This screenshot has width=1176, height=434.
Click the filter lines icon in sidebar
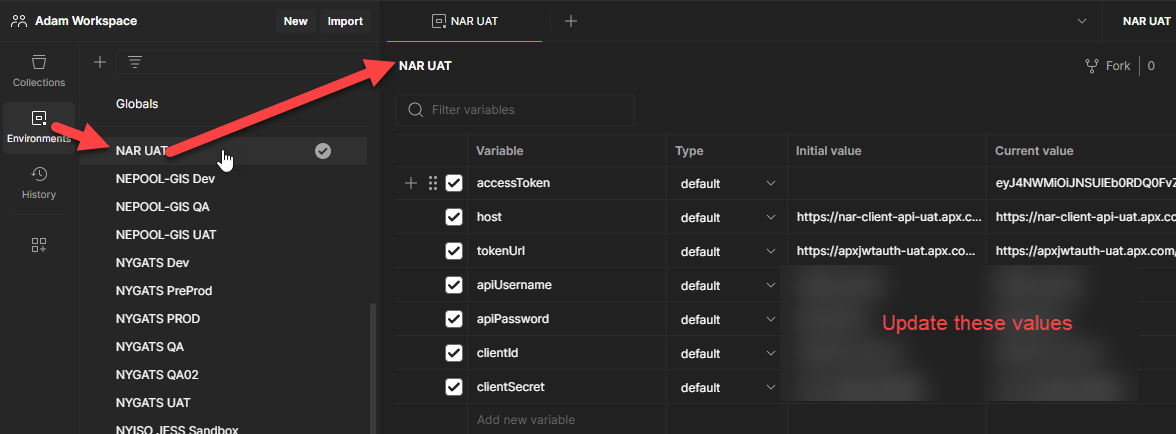(x=135, y=62)
